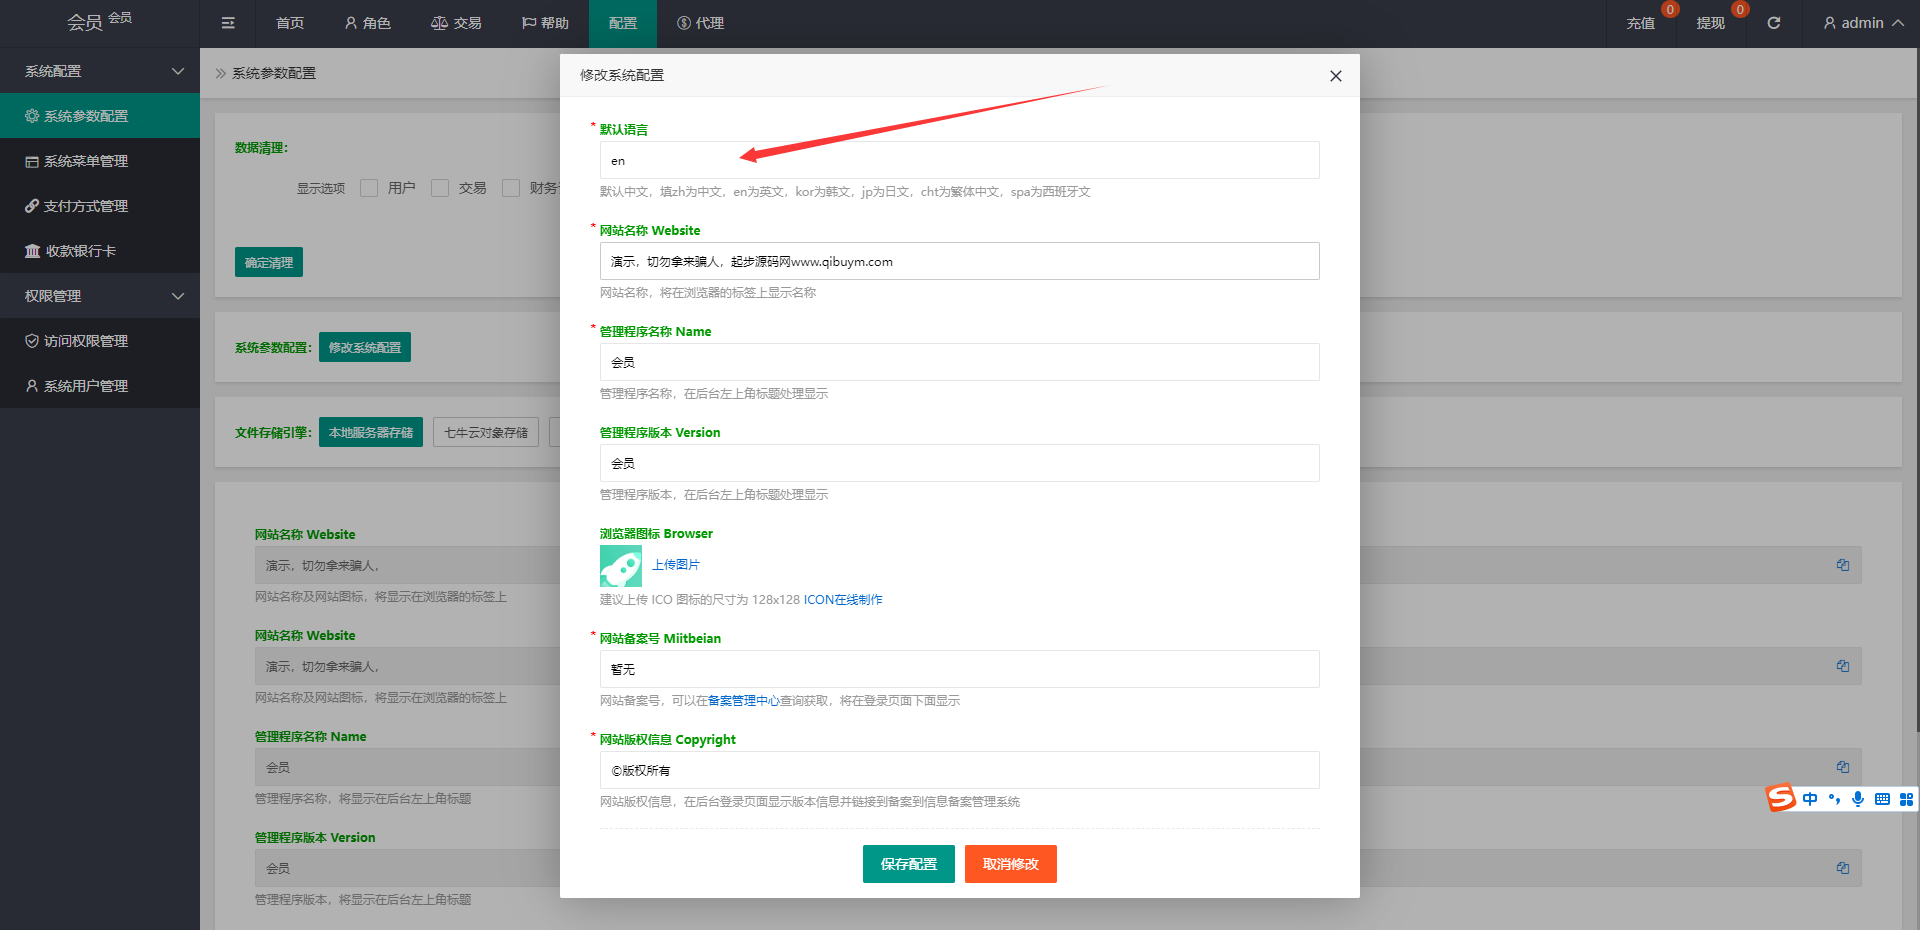The image size is (1920, 930).
Task: Select 七牛云对象存储 storage engine
Action: [486, 432]
